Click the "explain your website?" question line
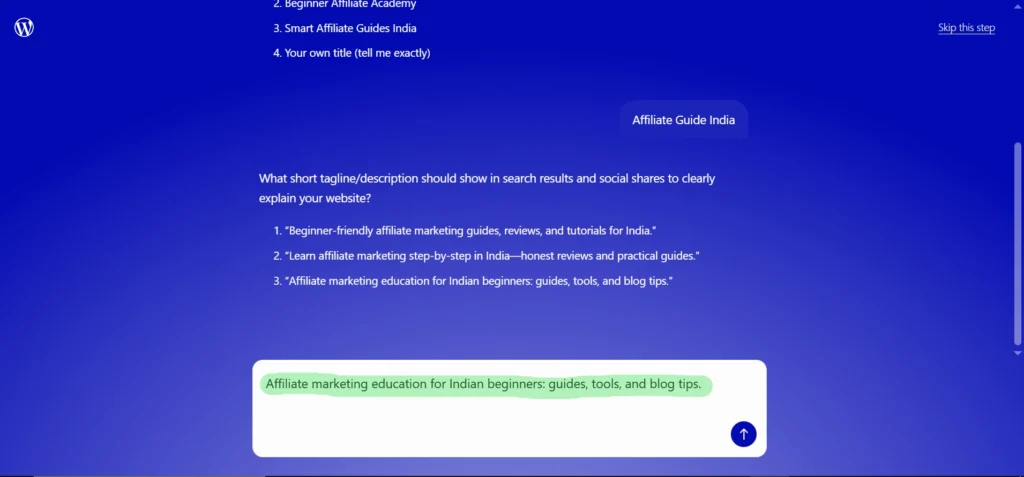 (315, 198)
